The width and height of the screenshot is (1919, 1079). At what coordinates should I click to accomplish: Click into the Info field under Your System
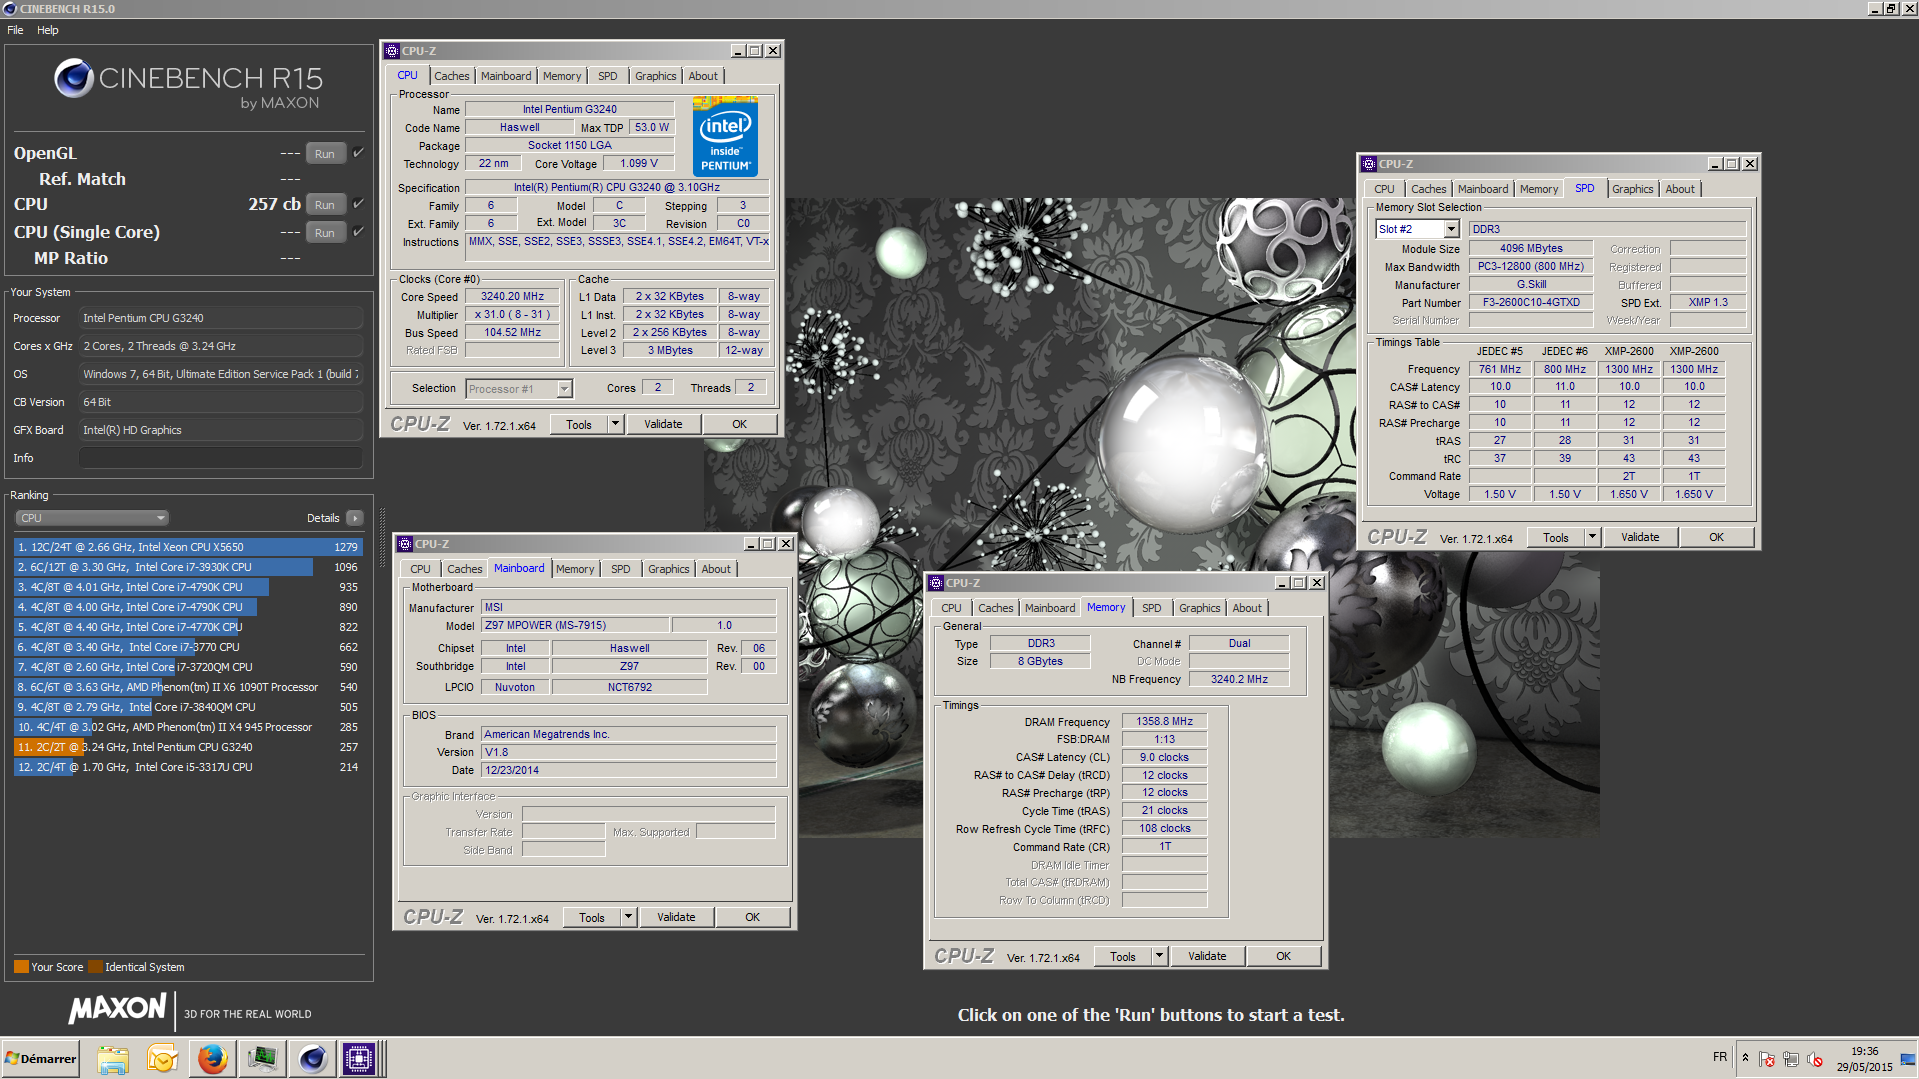point(220,458)
